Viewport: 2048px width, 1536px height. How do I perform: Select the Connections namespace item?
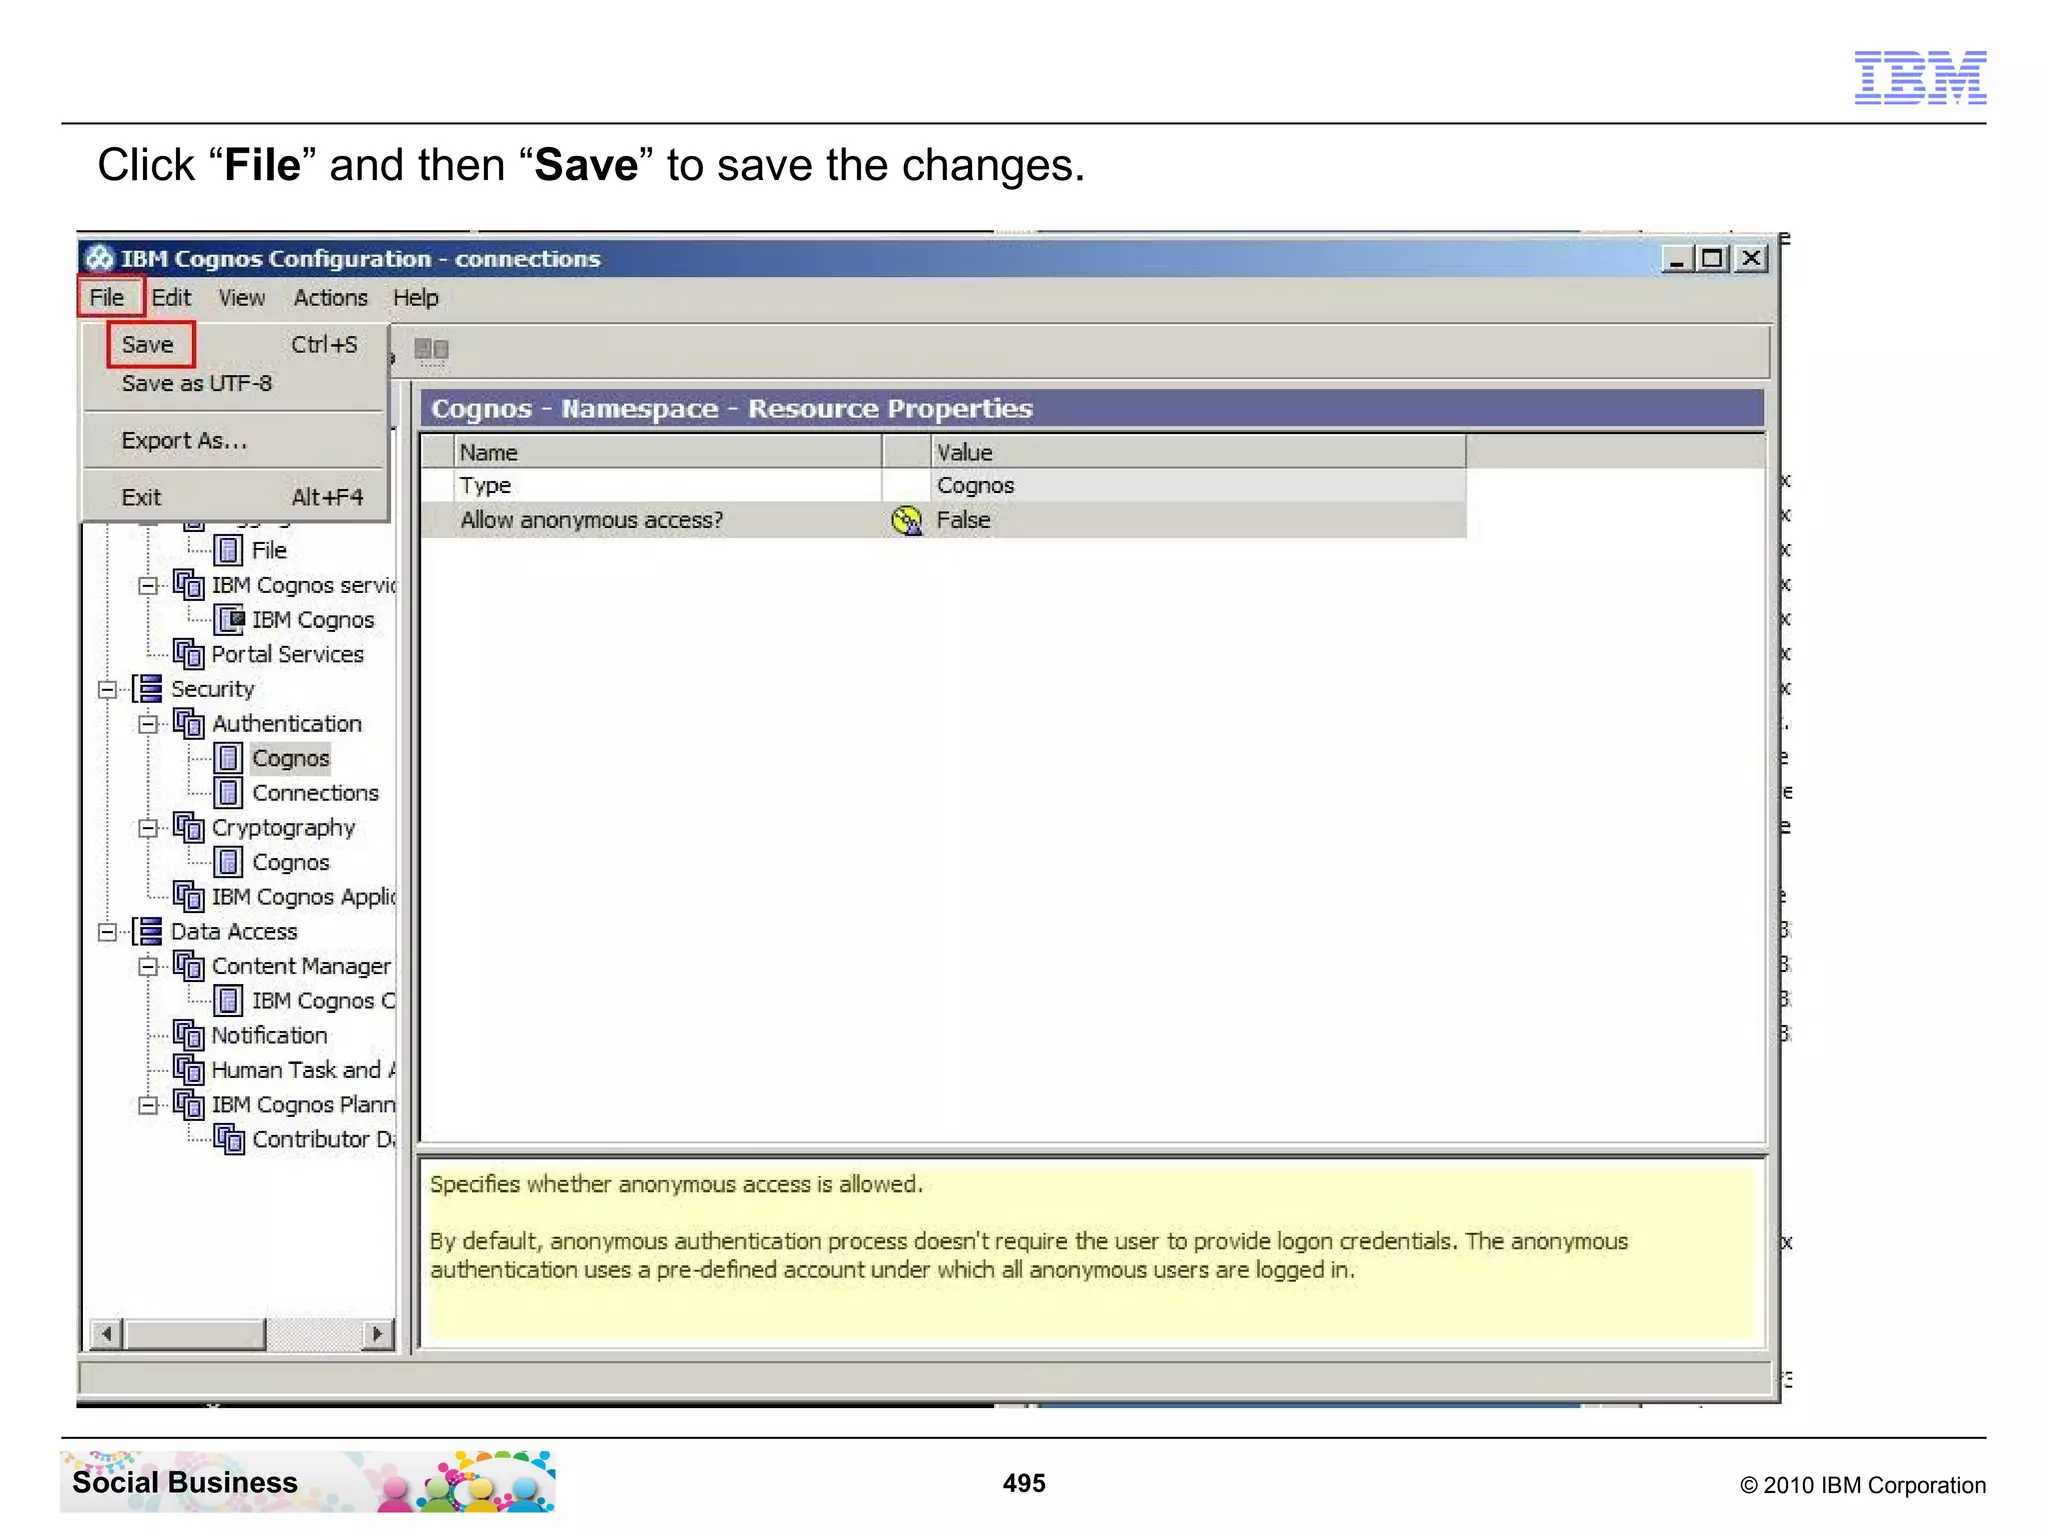pos(315,792)
